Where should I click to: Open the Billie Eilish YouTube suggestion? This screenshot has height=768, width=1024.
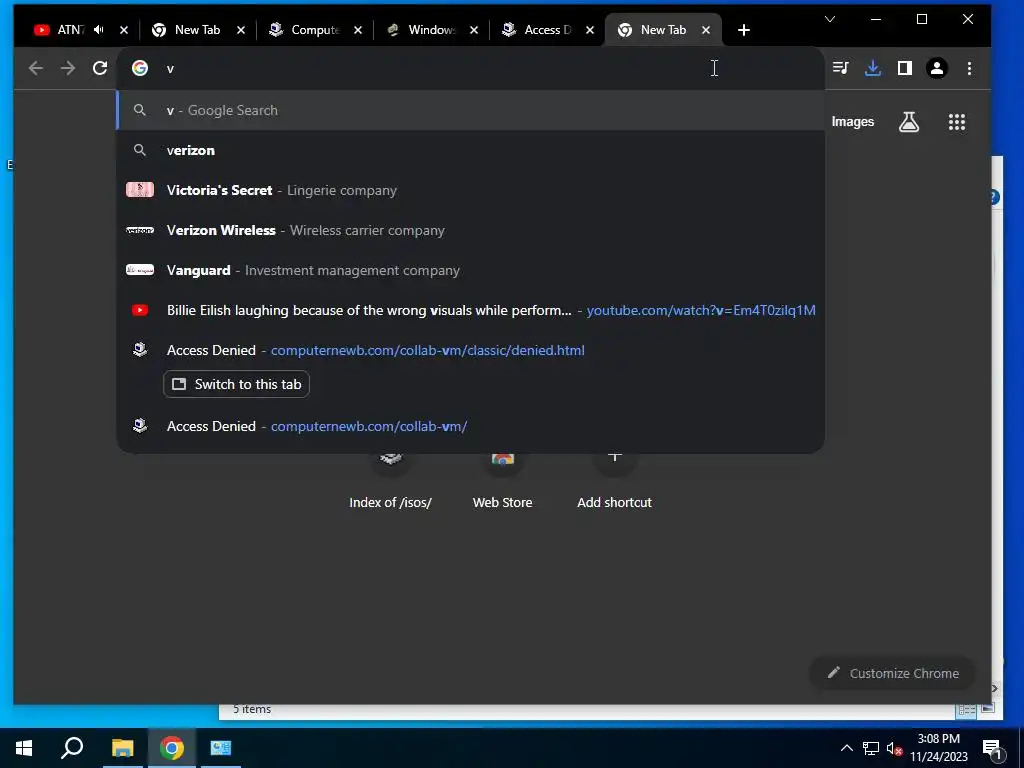(x=470, y=310)
